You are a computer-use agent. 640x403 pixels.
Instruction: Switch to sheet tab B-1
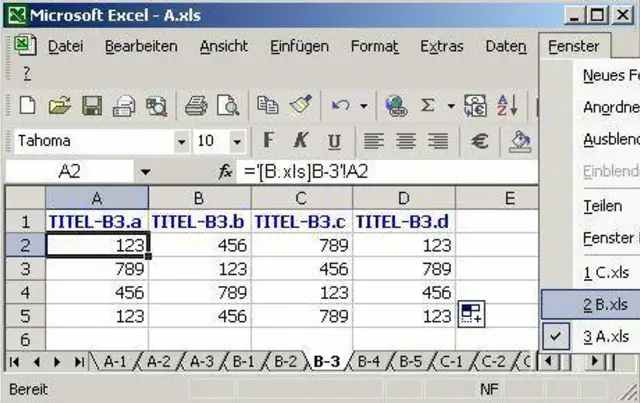coord(243,362)
